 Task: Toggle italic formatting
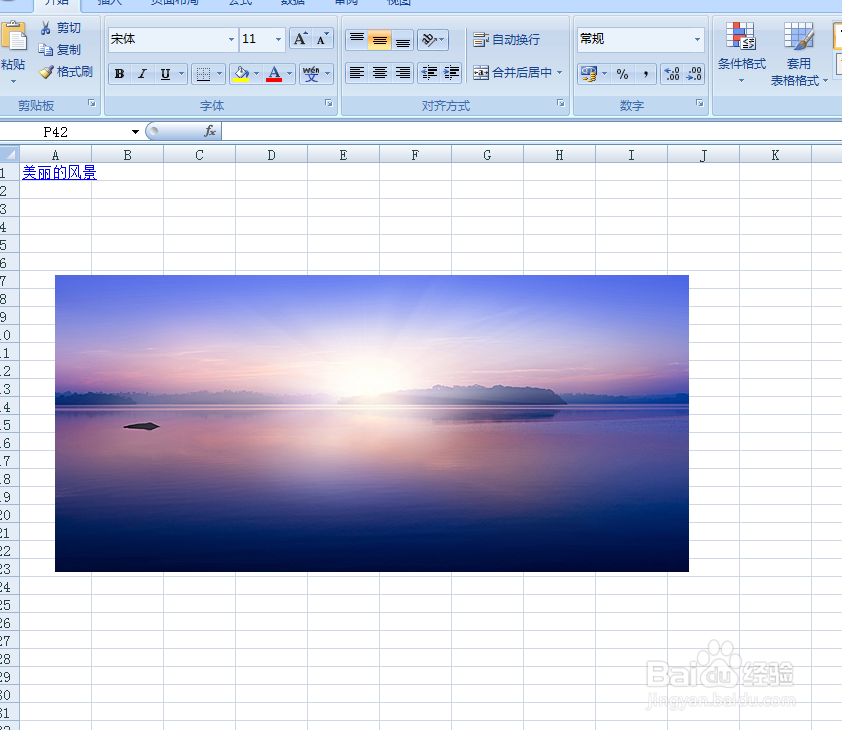click(142, 74)
